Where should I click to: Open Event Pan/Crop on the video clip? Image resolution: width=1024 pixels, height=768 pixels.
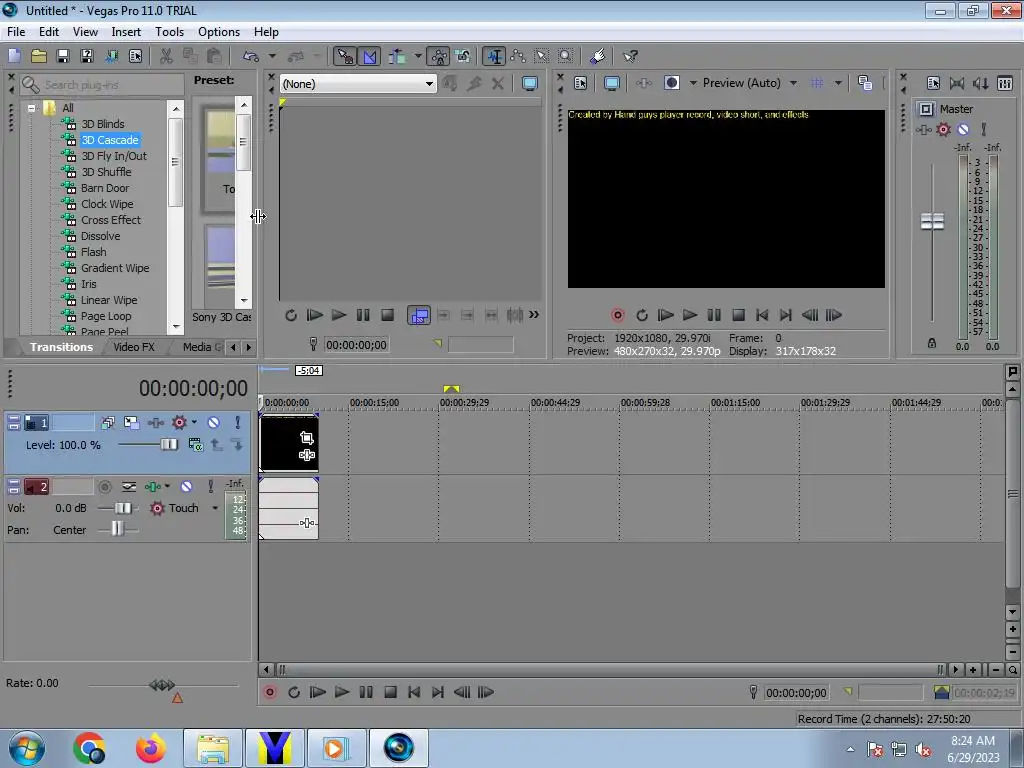point(306,438)
